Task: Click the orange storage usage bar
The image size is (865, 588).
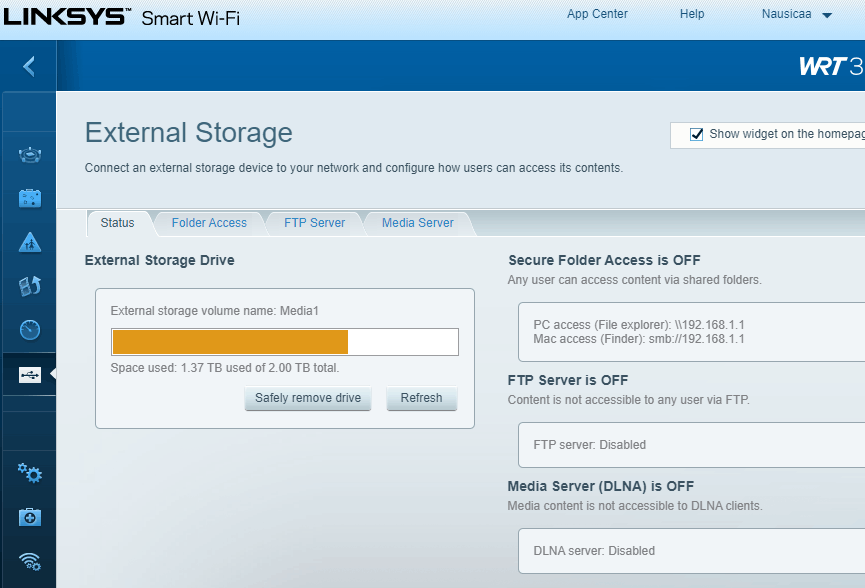Action: [x=230, y=342]
